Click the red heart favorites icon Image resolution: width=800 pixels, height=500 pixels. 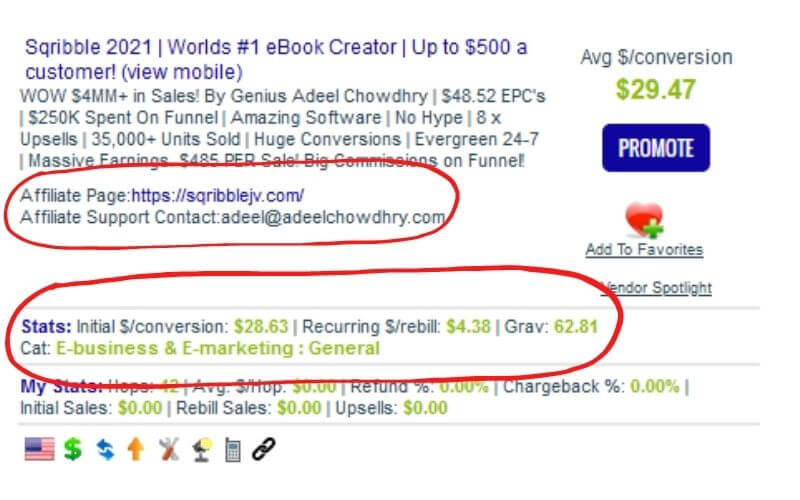644,220
